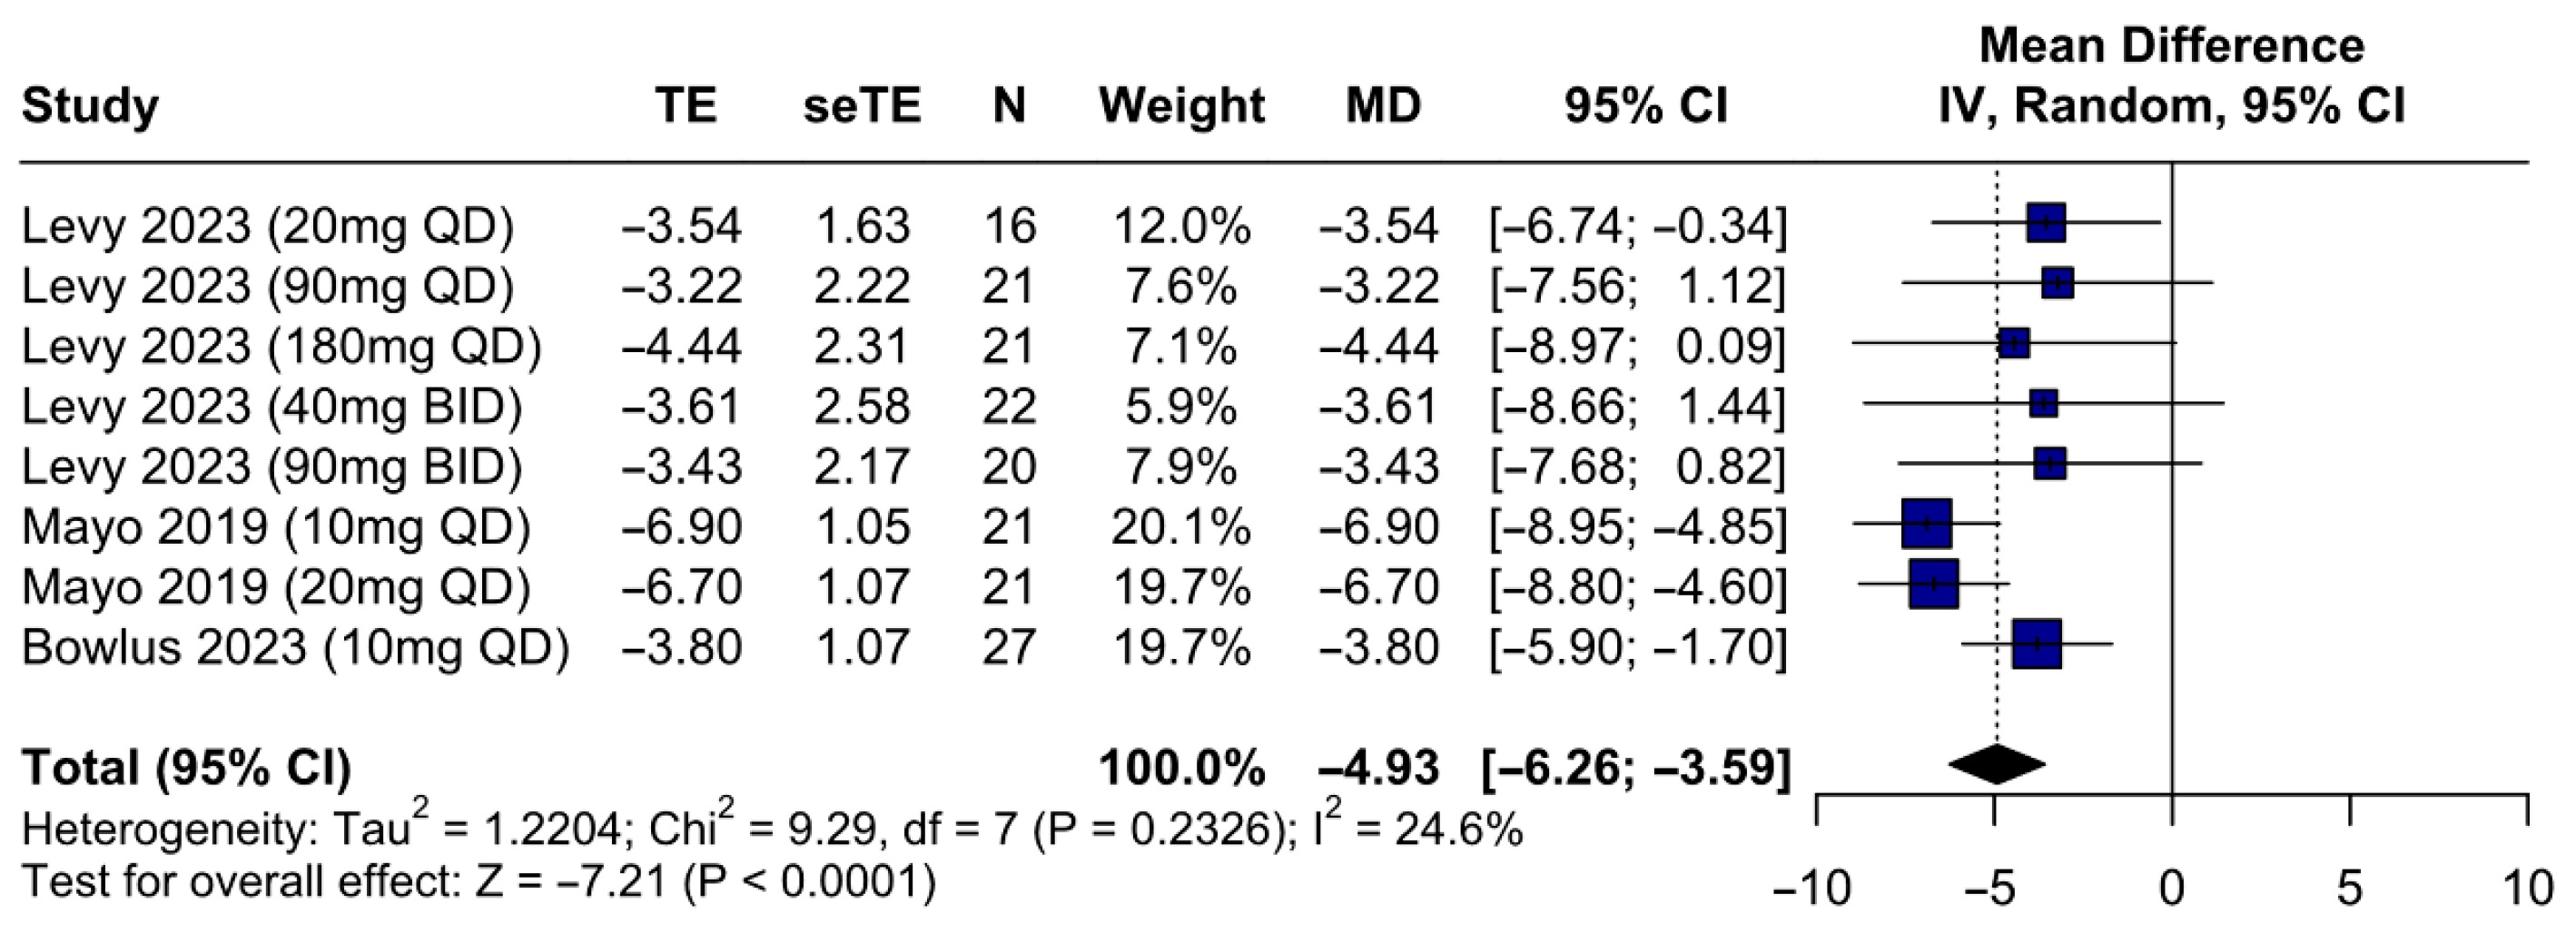Select the Levy 2023 (180mg QD) study label
Image resolution: width=2576 pixels, height=933 pixels.
(x=281, y=346)
